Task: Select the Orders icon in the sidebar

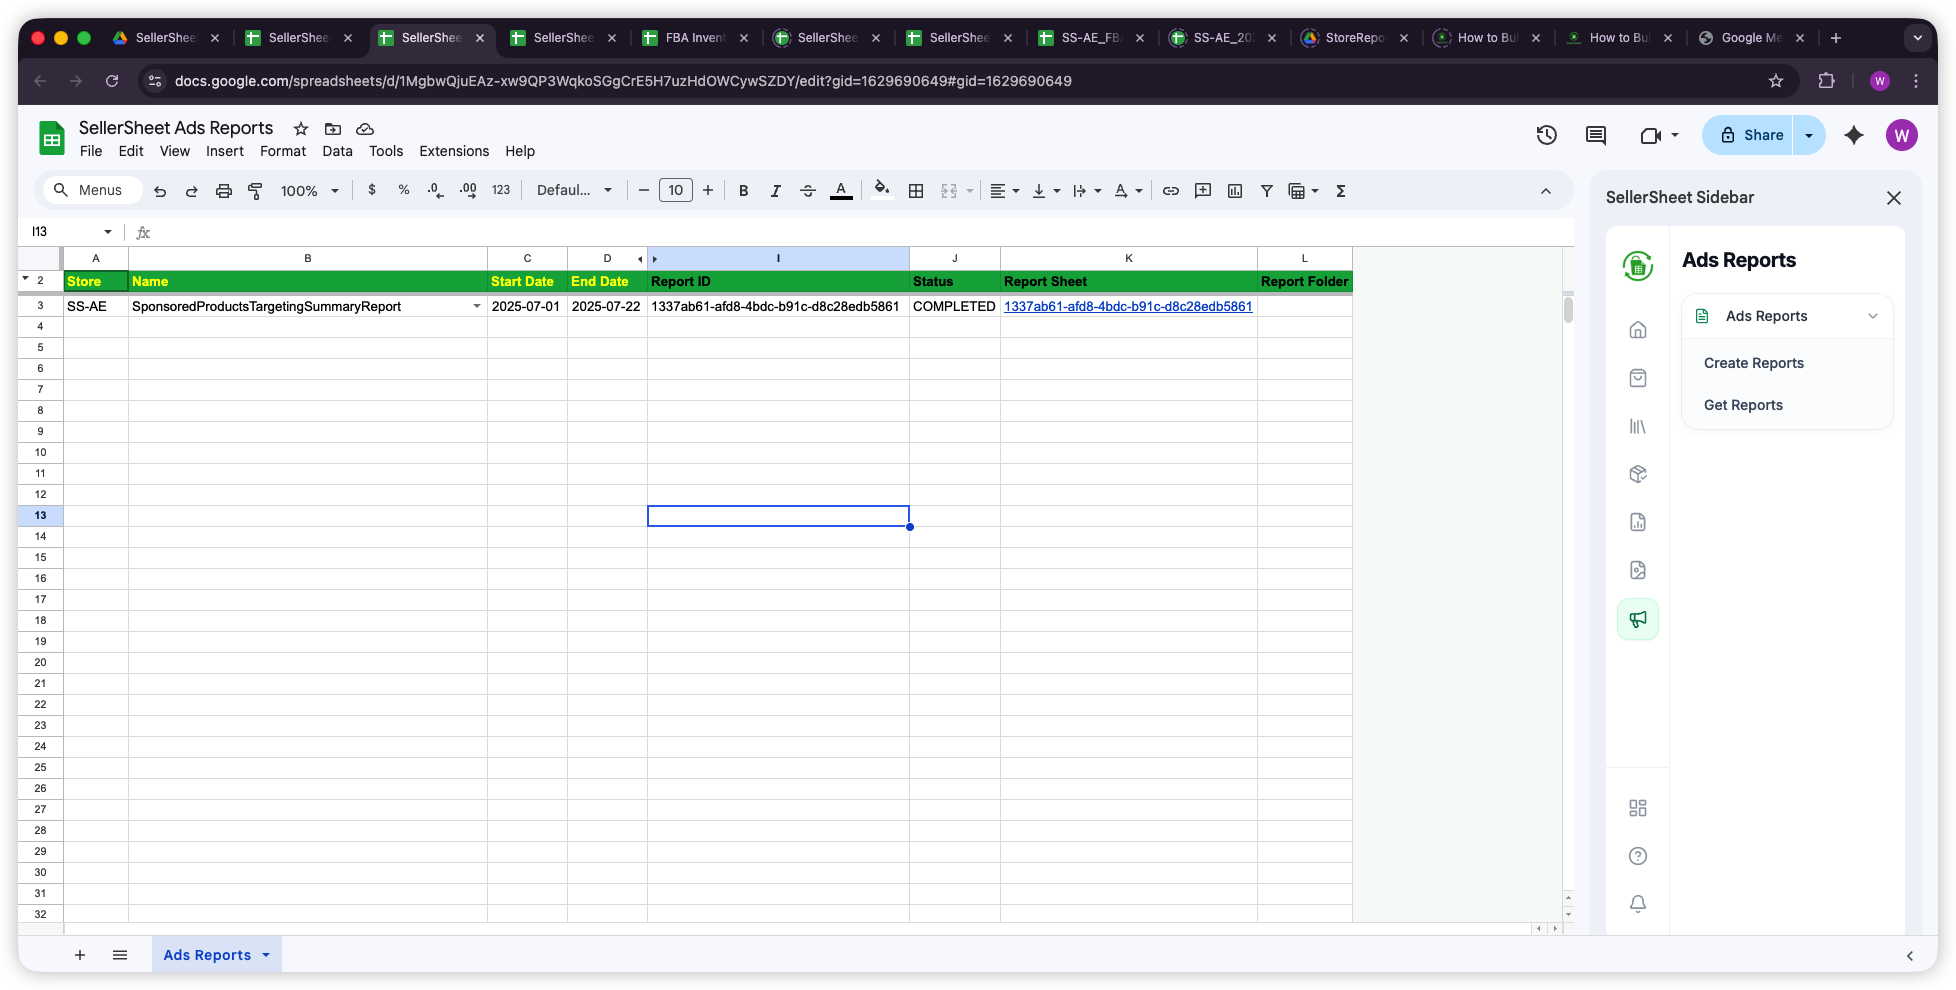Action: point(1638,378)
